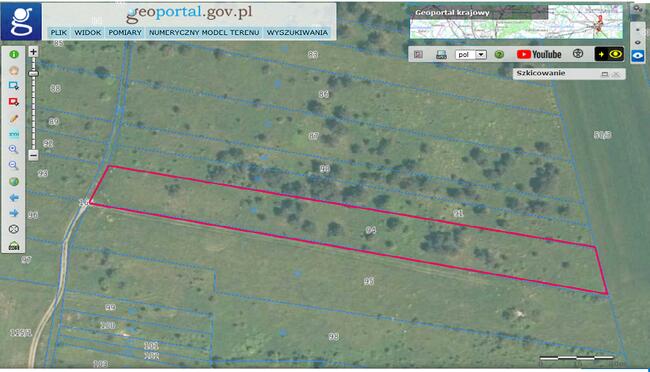Toggle the blue eye visibility button
The image size is (650, 372).
(x=638, y=56)
